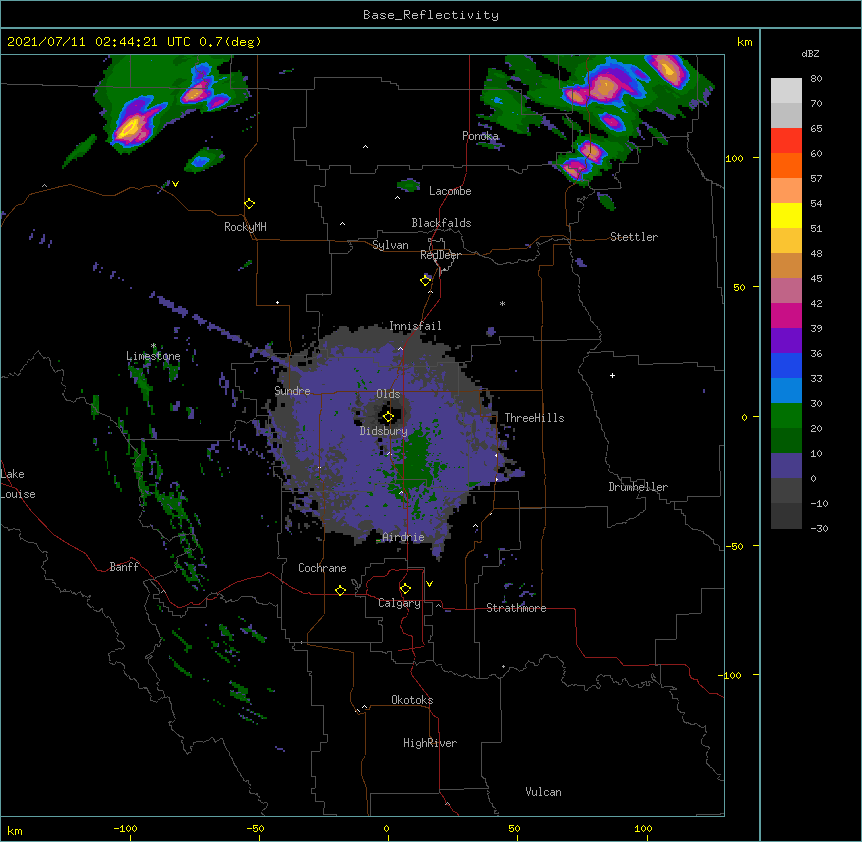Select the 80 value in the dBZ legend
The width and height of the screenshot is (862, 842).
(816, 79)
